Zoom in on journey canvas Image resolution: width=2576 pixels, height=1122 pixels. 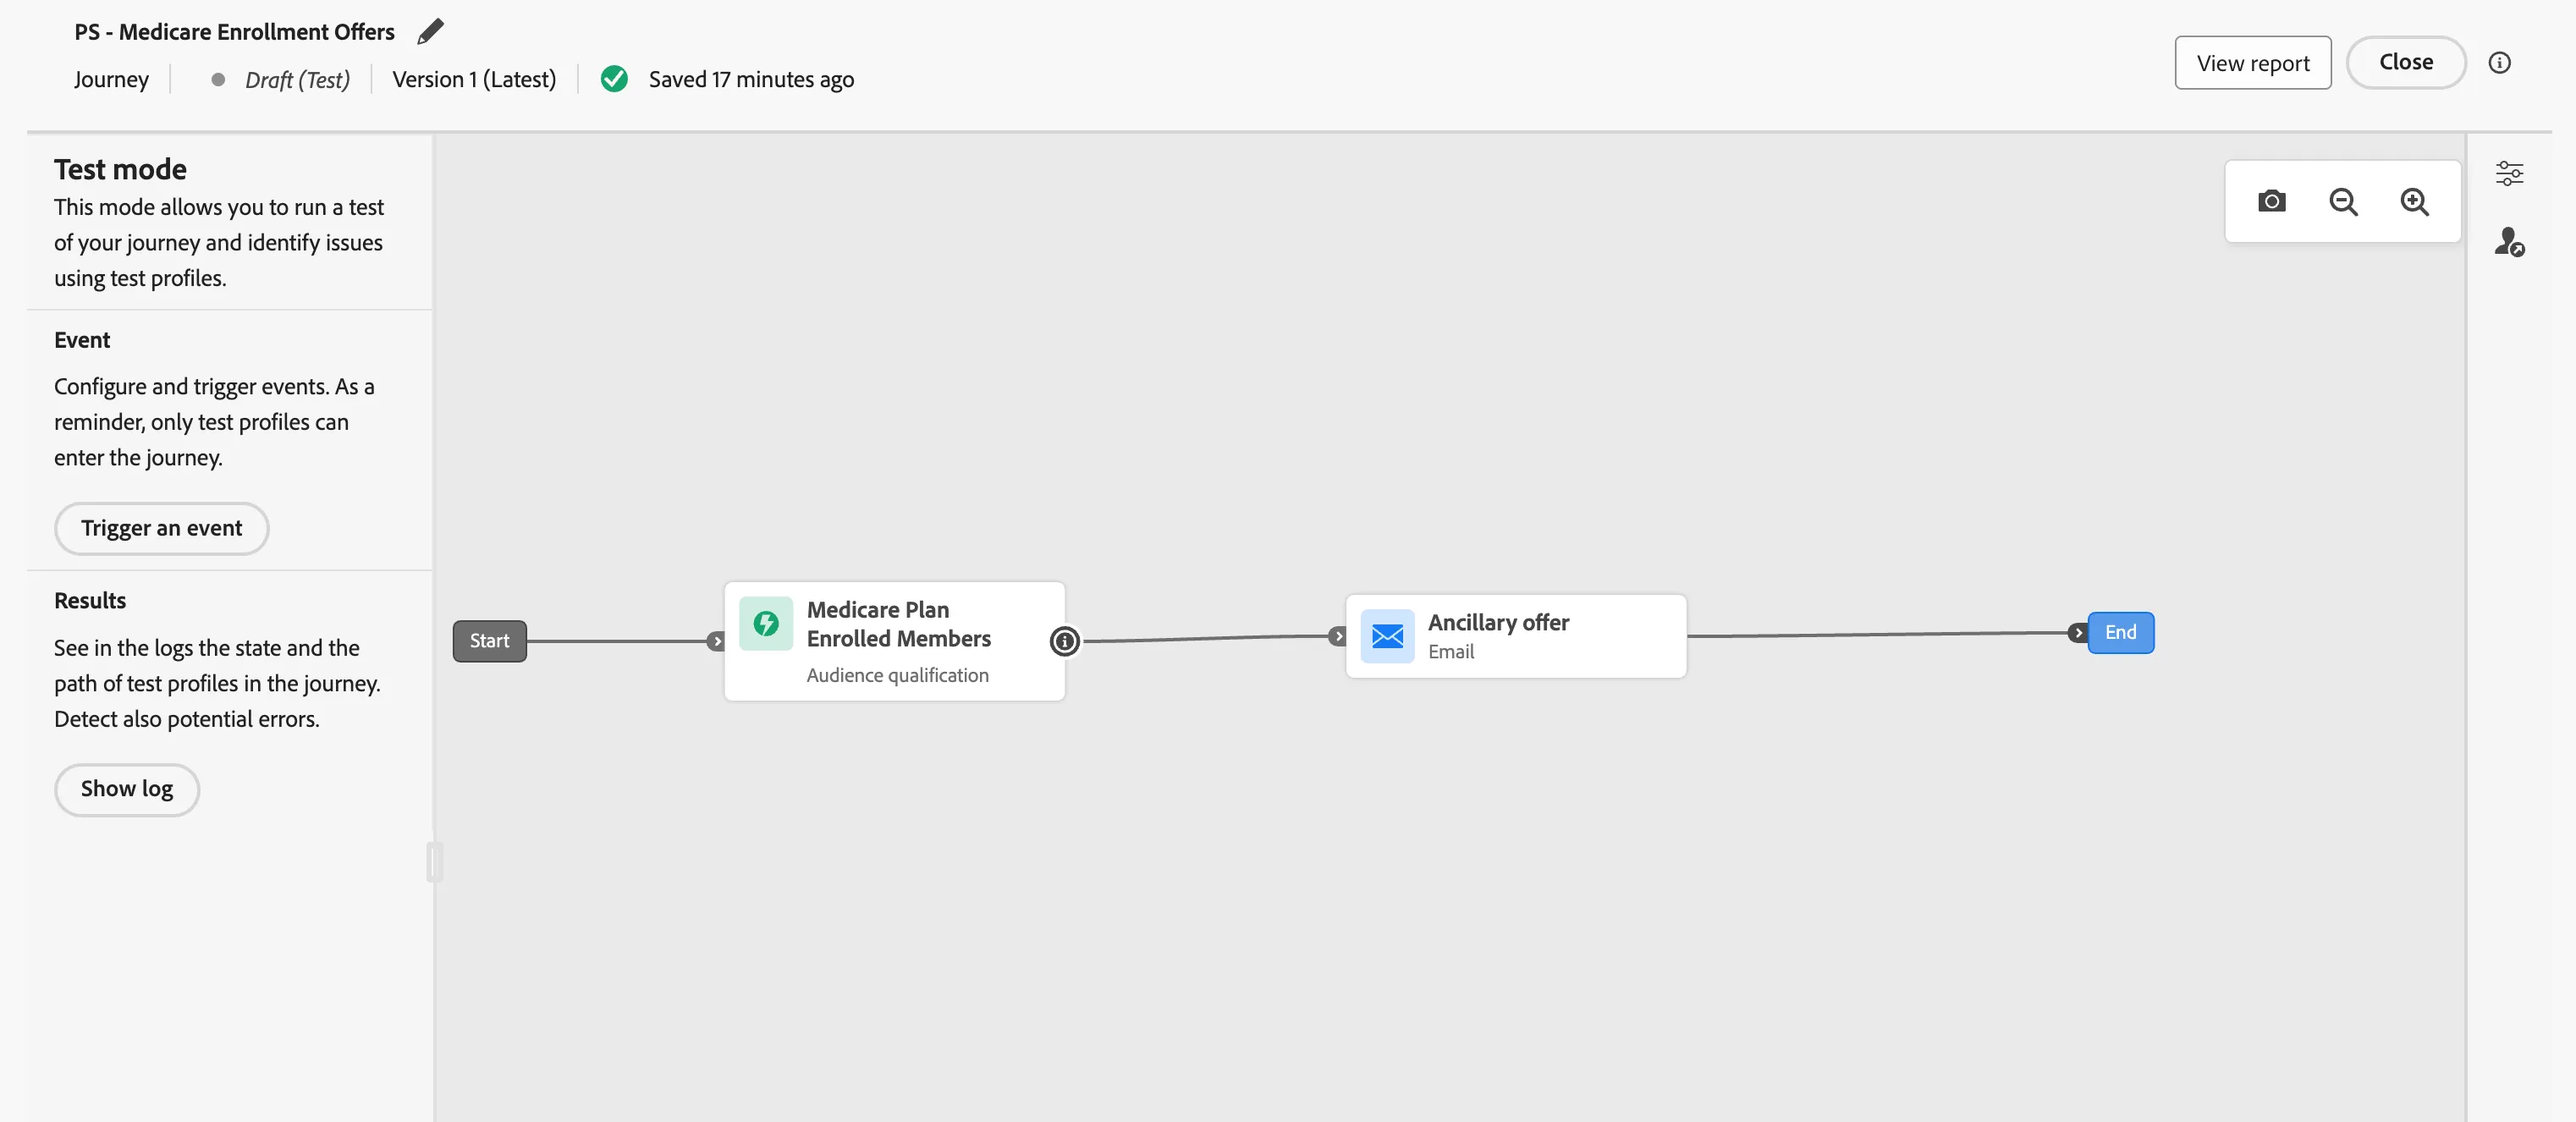[x=2414, y=202]
